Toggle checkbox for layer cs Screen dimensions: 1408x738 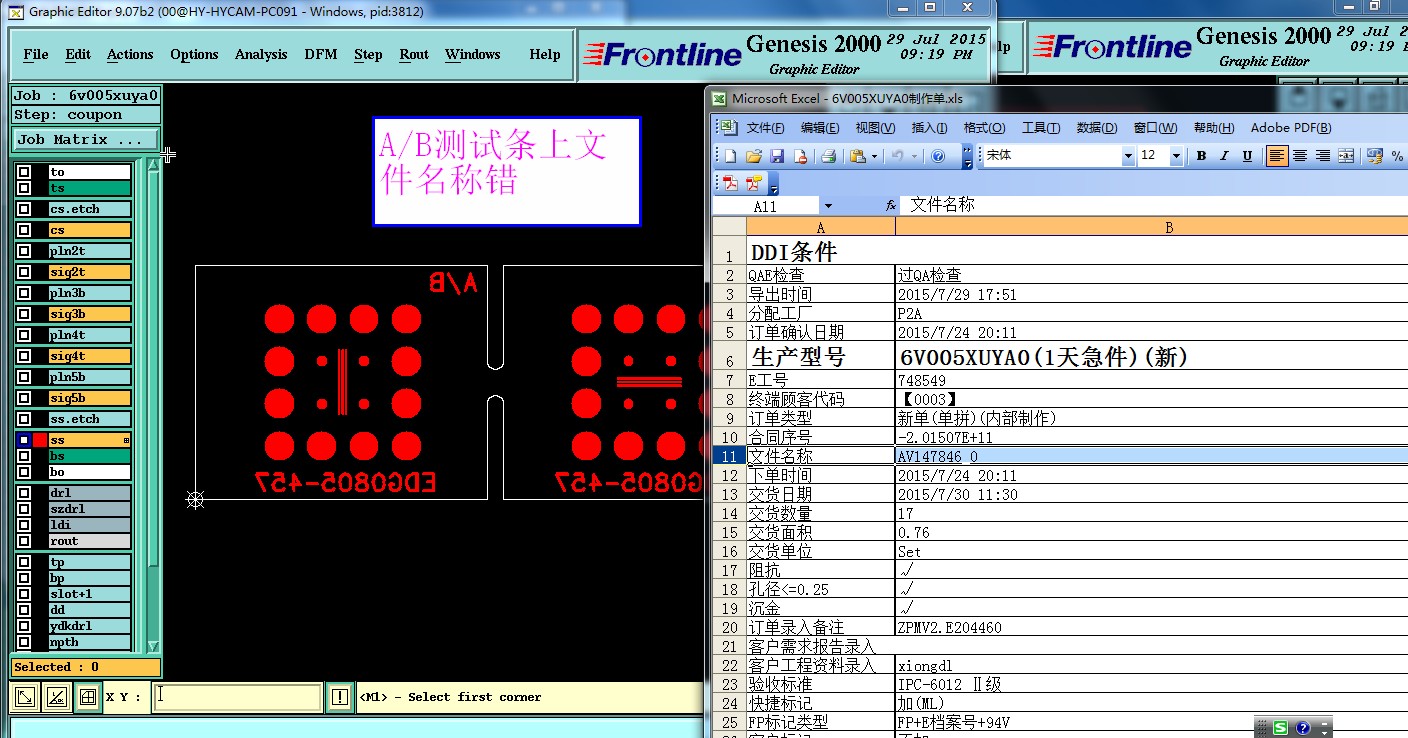(x=24, y=230)
